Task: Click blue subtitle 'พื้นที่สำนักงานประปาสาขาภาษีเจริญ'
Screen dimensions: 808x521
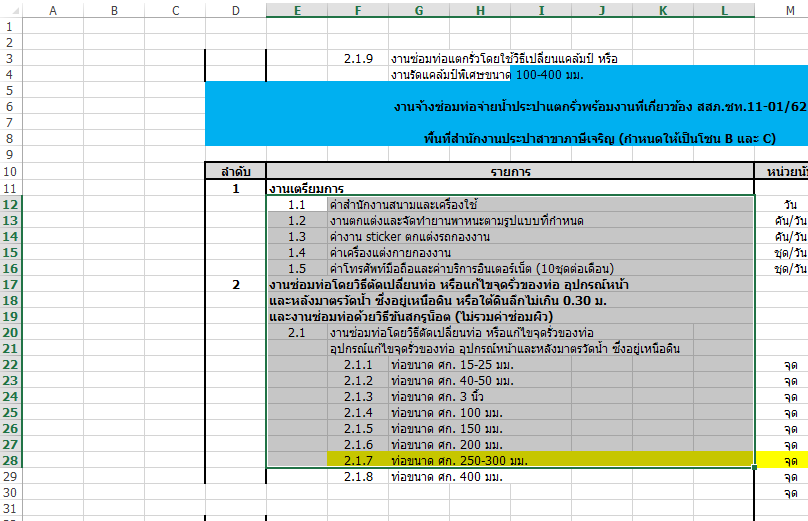Action: pos(599,139)
